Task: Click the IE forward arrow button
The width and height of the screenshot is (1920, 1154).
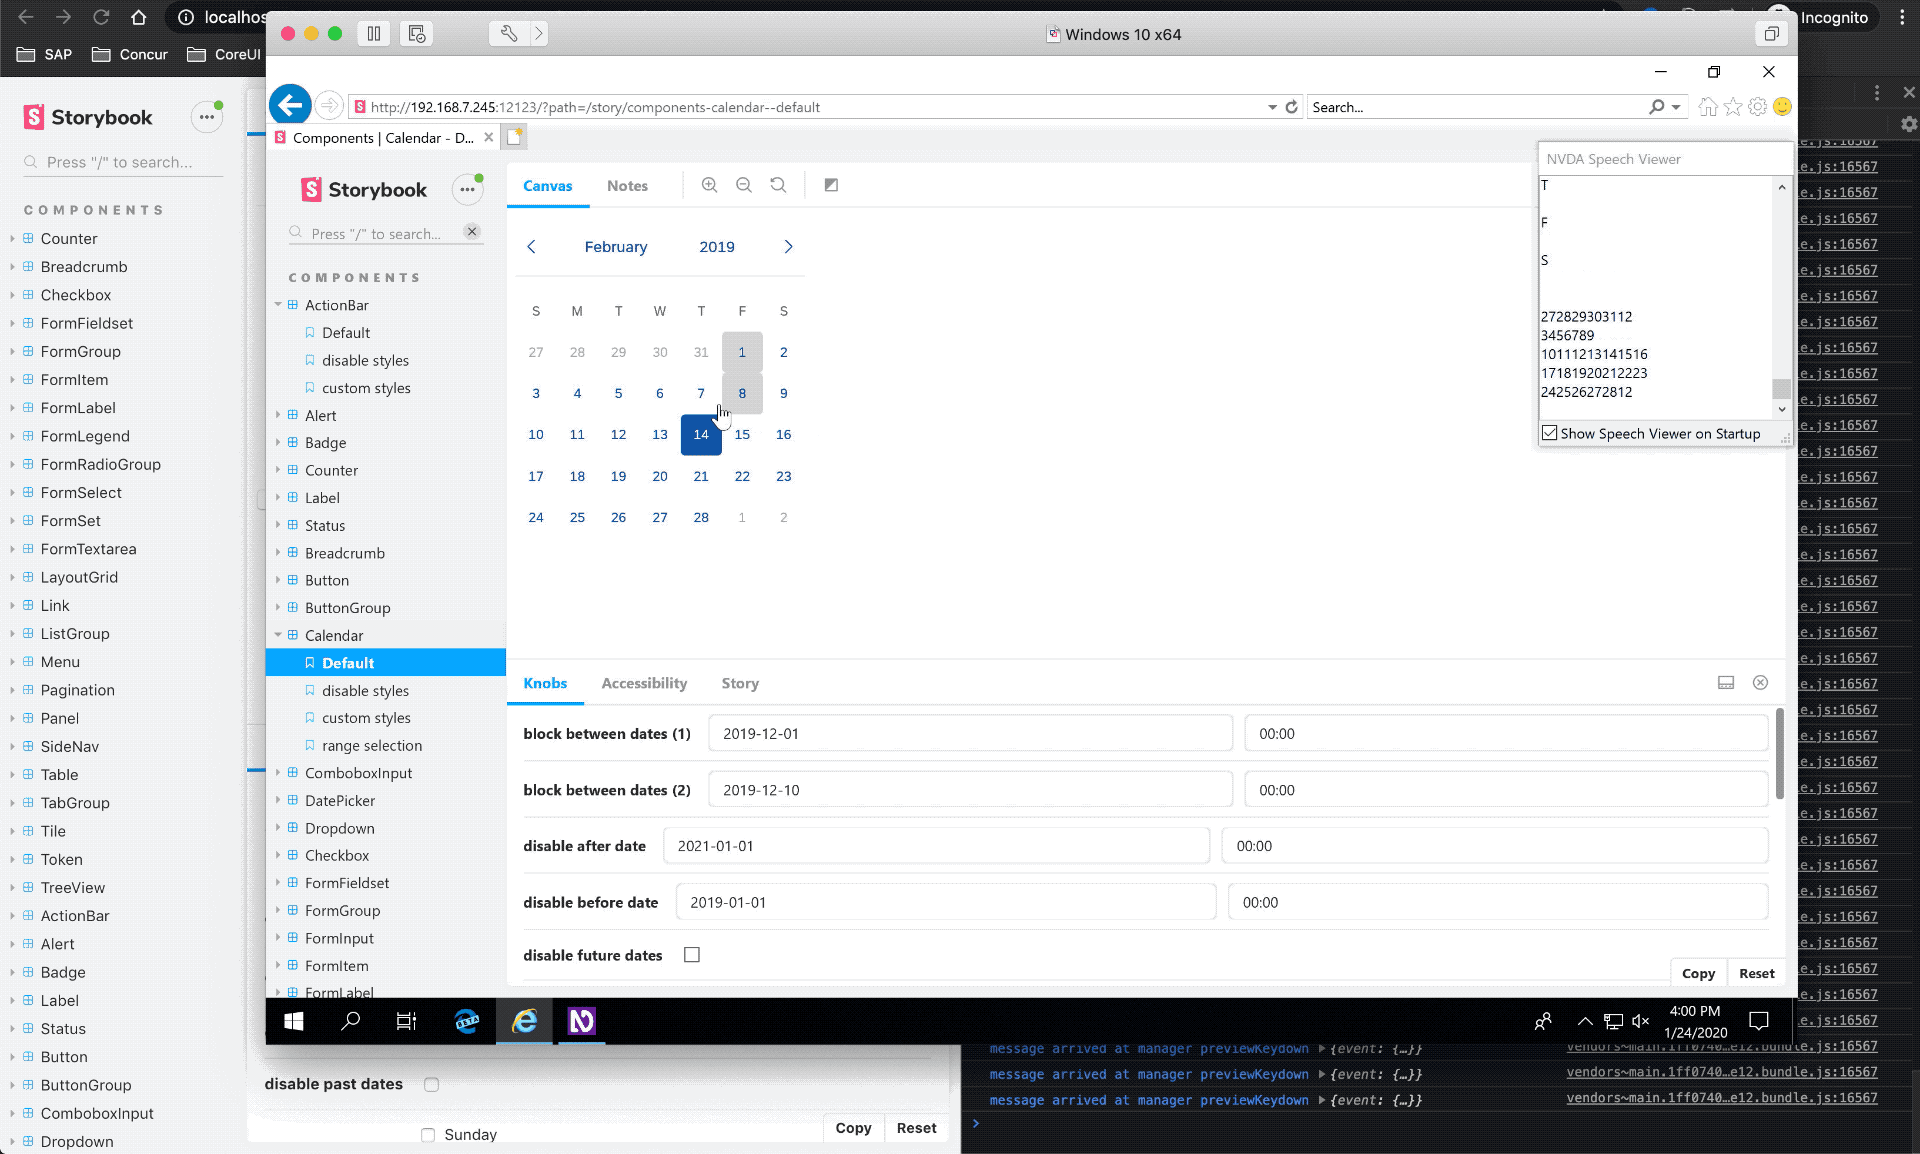Action: pyautogui.click(x=328, y=105)
